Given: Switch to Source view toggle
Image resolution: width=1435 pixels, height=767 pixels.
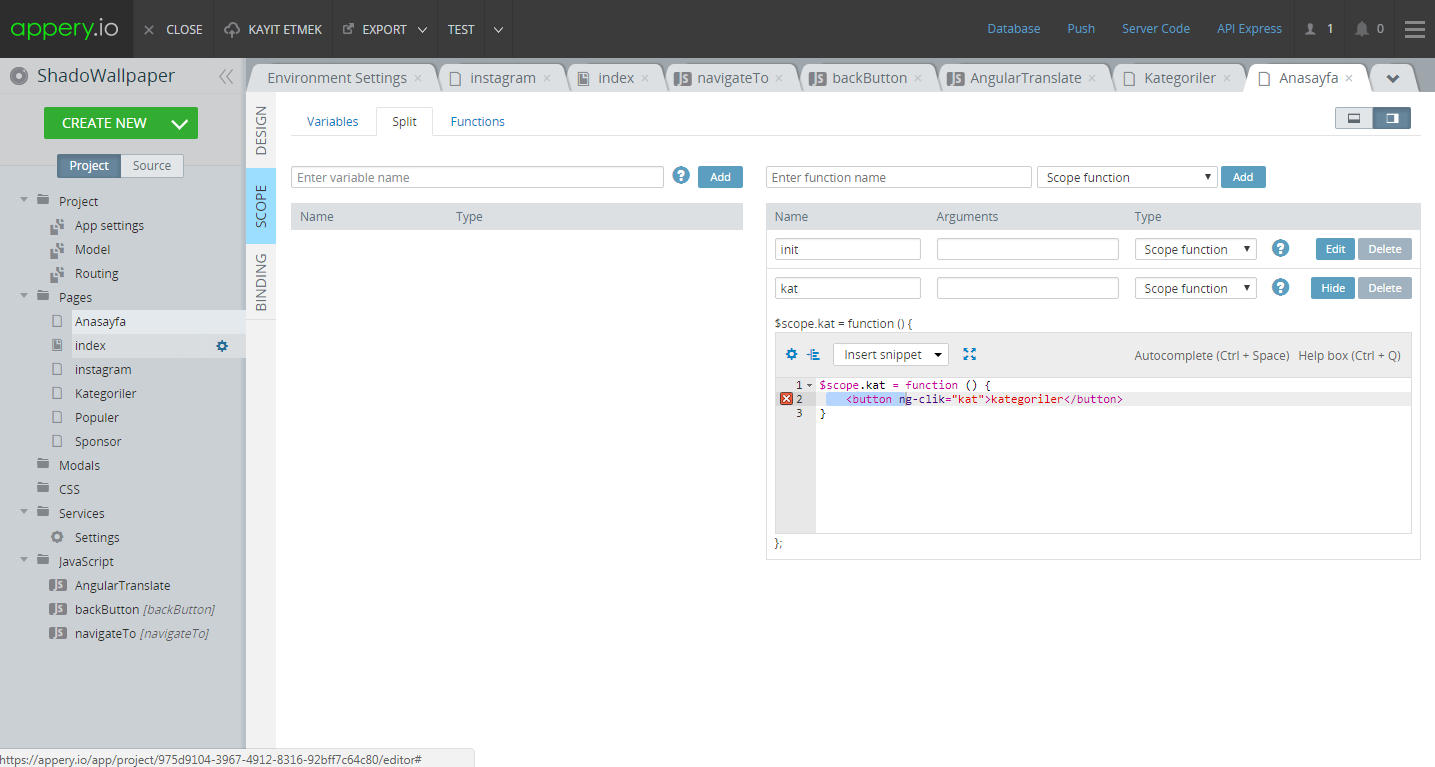Looking at the screenshot, I should pos(152,166).
